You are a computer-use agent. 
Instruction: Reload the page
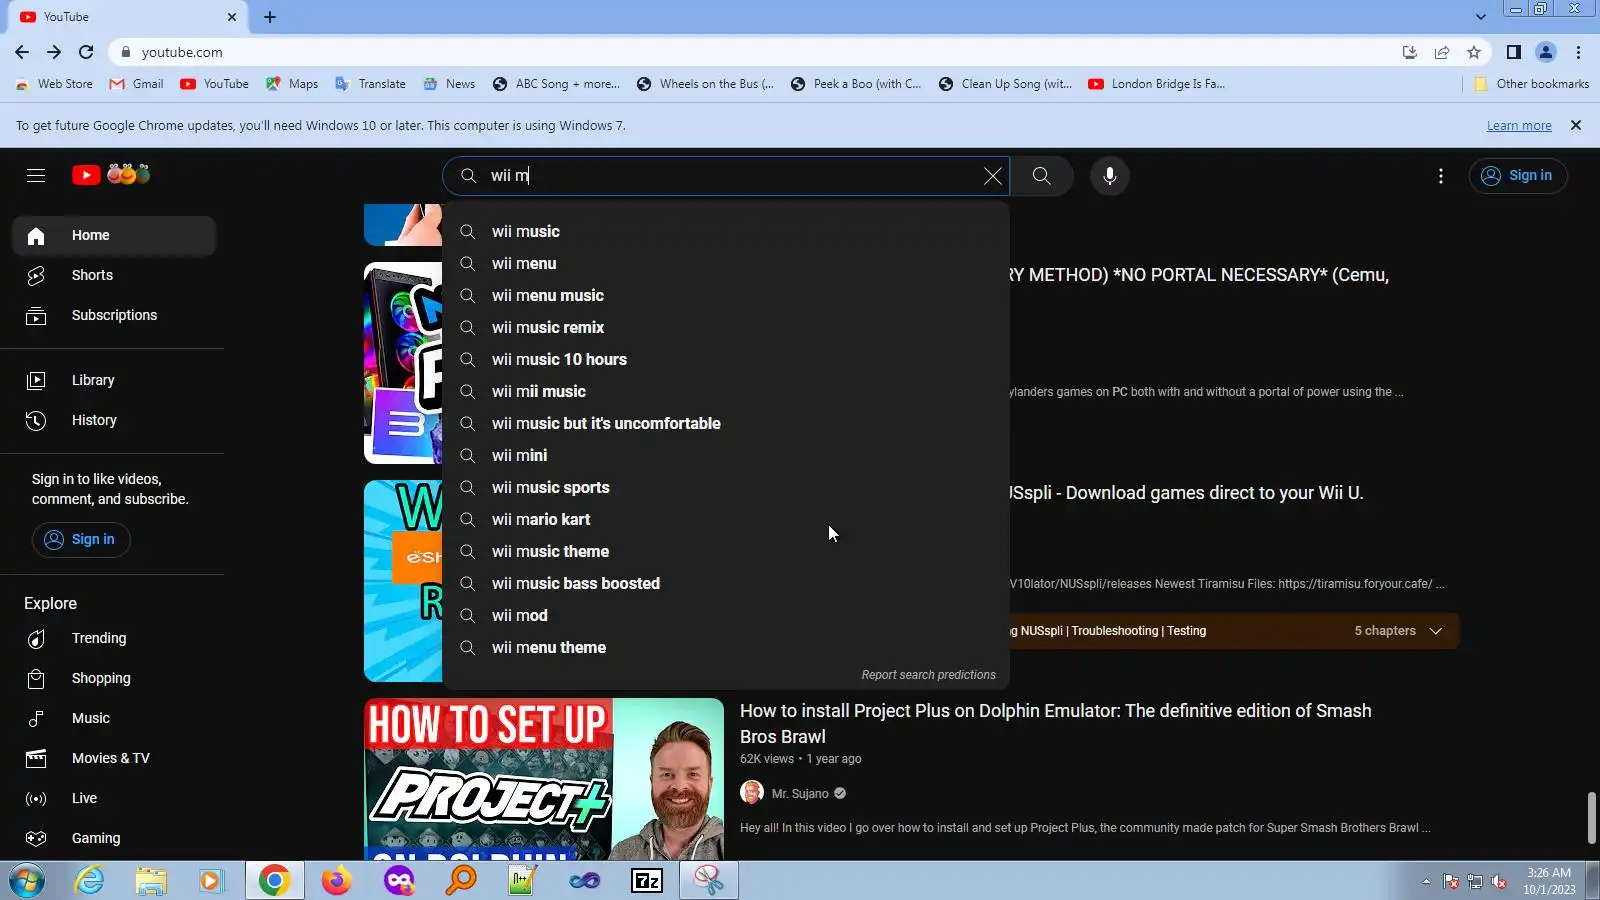[86, 52]
